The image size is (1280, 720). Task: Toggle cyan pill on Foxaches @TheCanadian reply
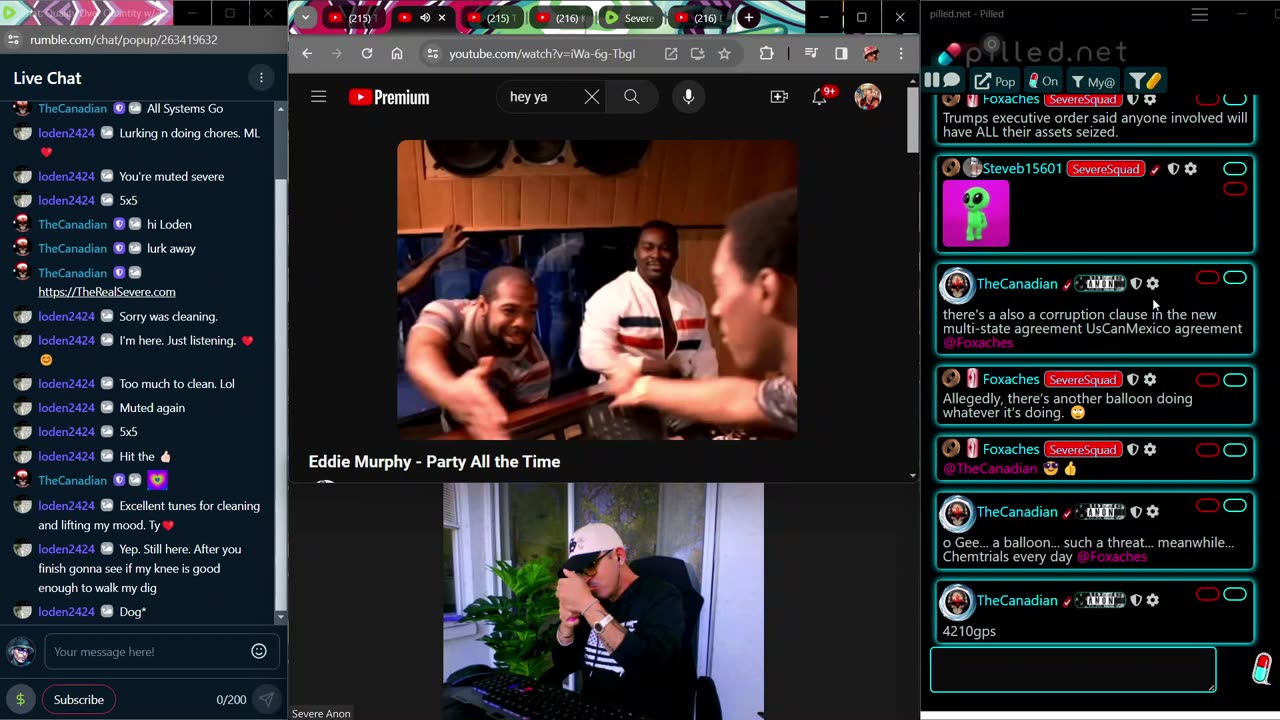click(x=1235, y=450)
